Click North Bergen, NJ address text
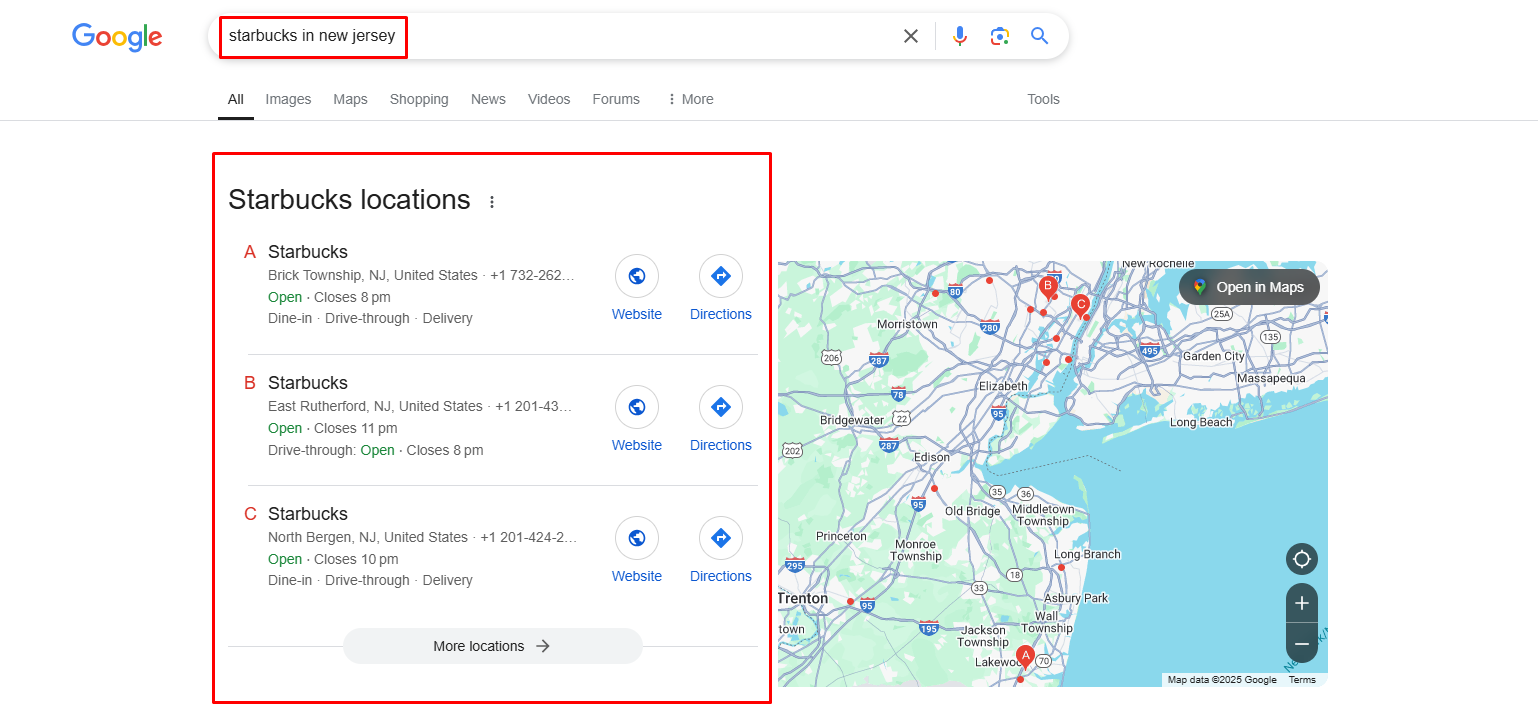This screenshot has width=1538, height=723. click(368, 537)
